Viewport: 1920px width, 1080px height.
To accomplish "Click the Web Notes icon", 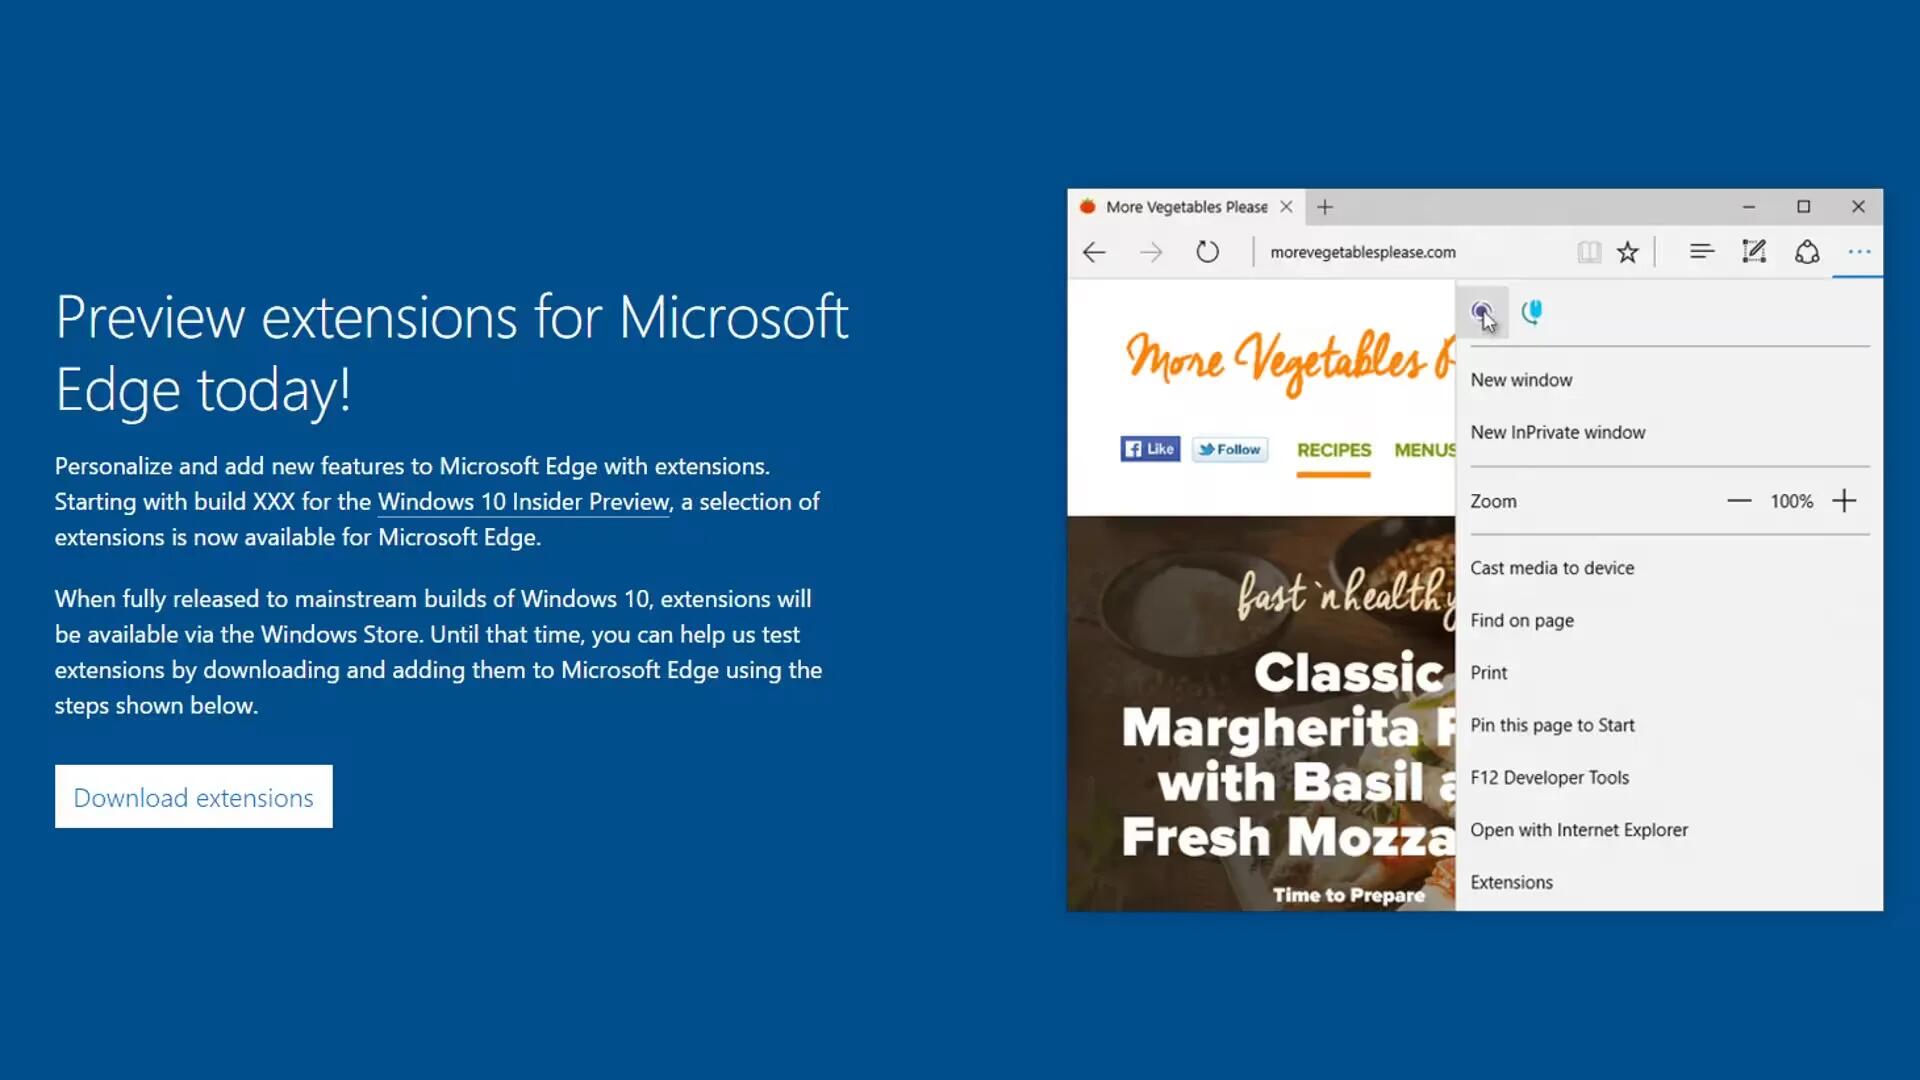I will (1754, 251).
